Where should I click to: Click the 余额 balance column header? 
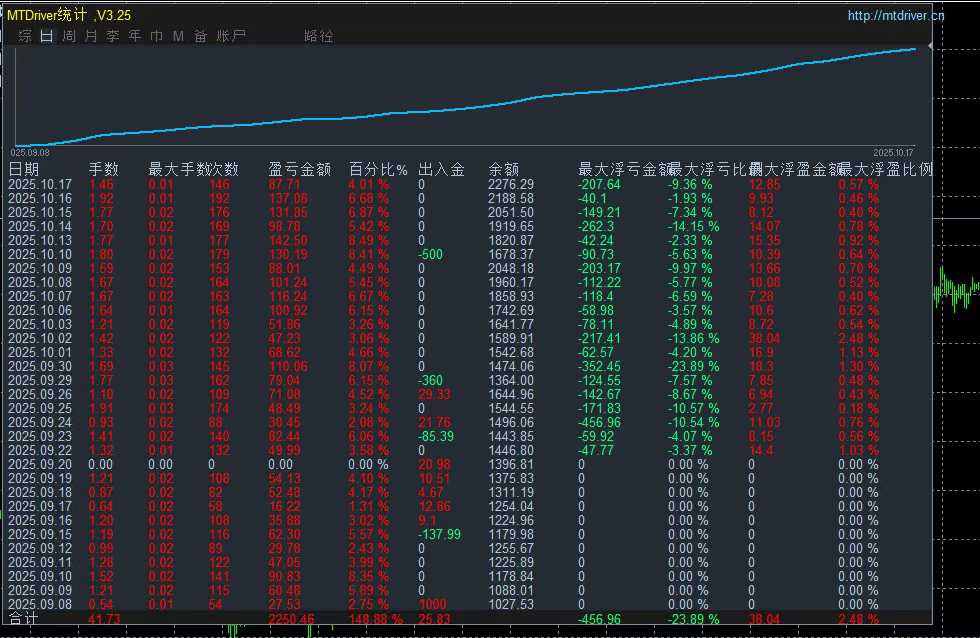504,169
